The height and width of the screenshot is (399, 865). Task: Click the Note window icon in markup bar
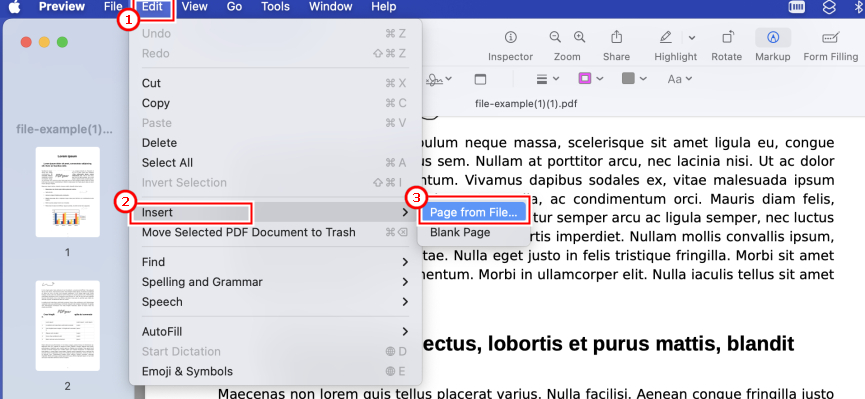coord(480,79)
